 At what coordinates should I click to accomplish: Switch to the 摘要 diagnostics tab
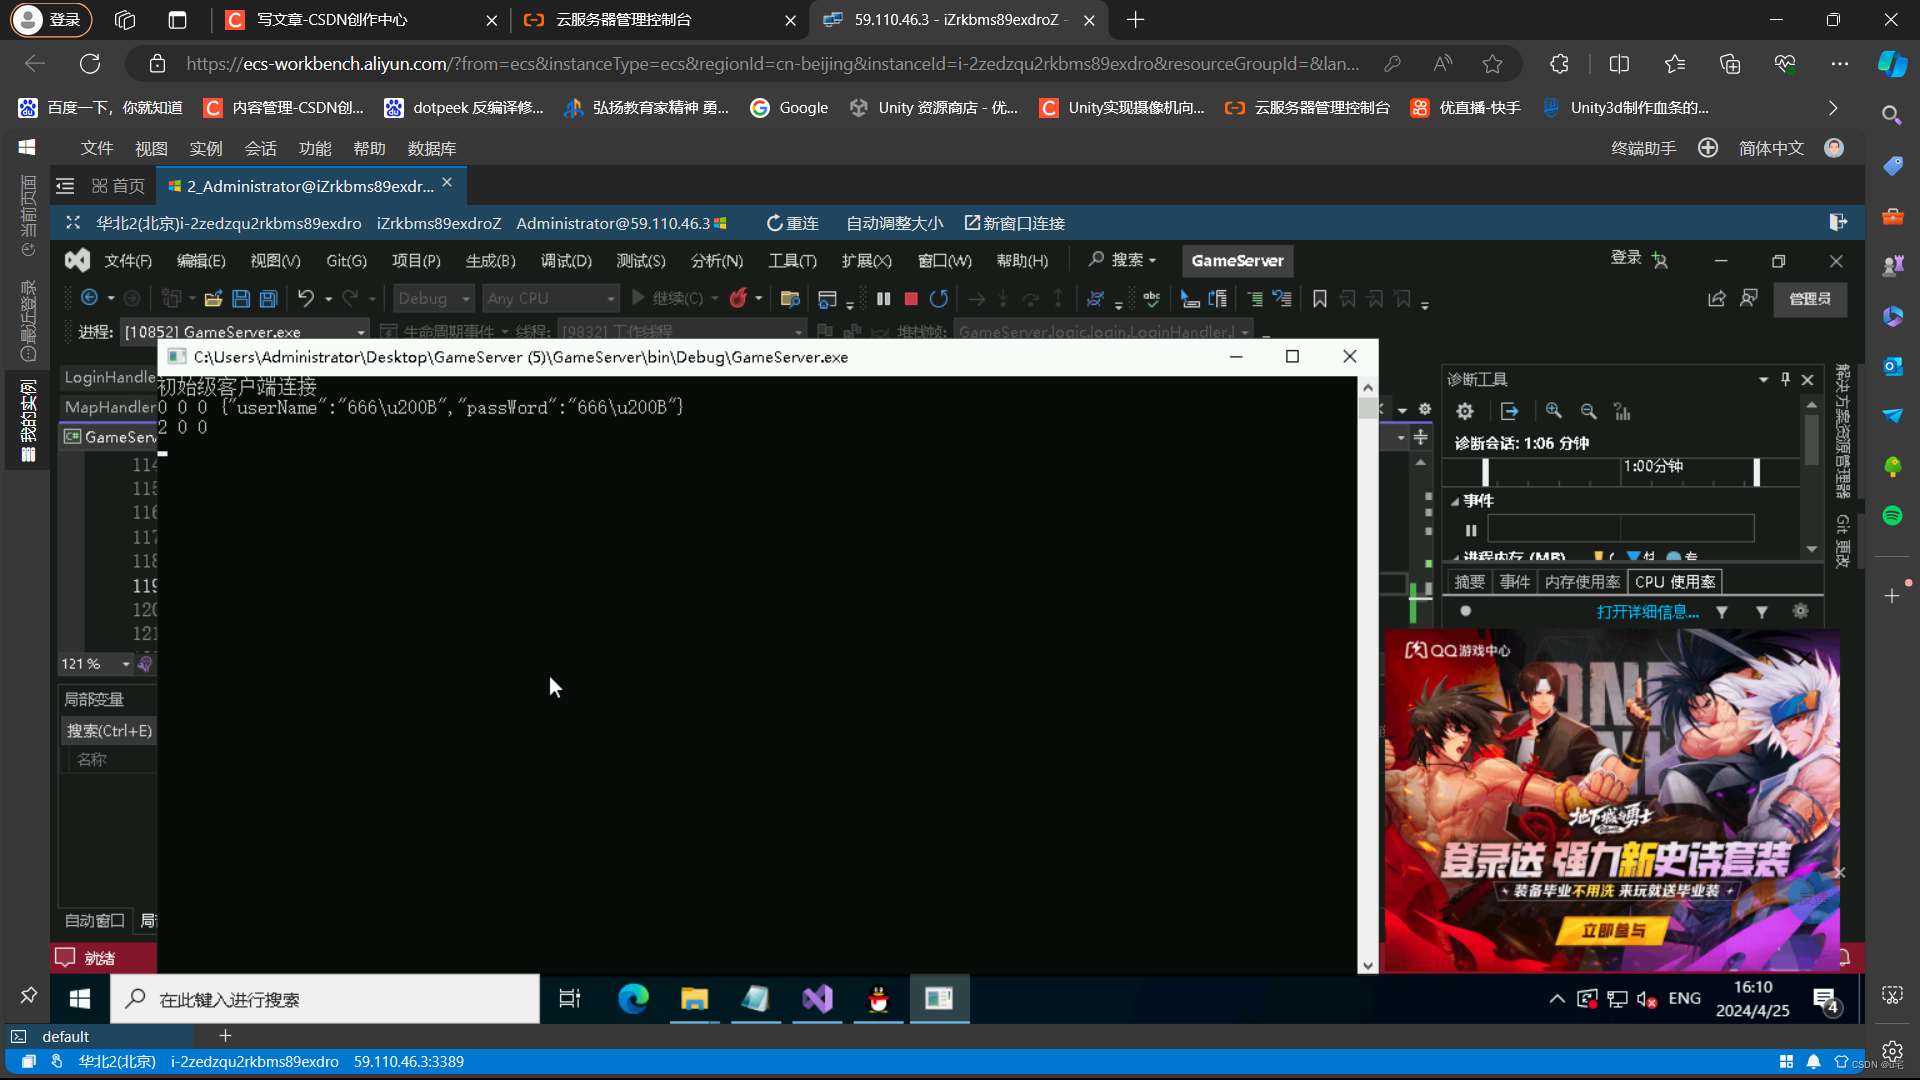[x=1470, y=582]
